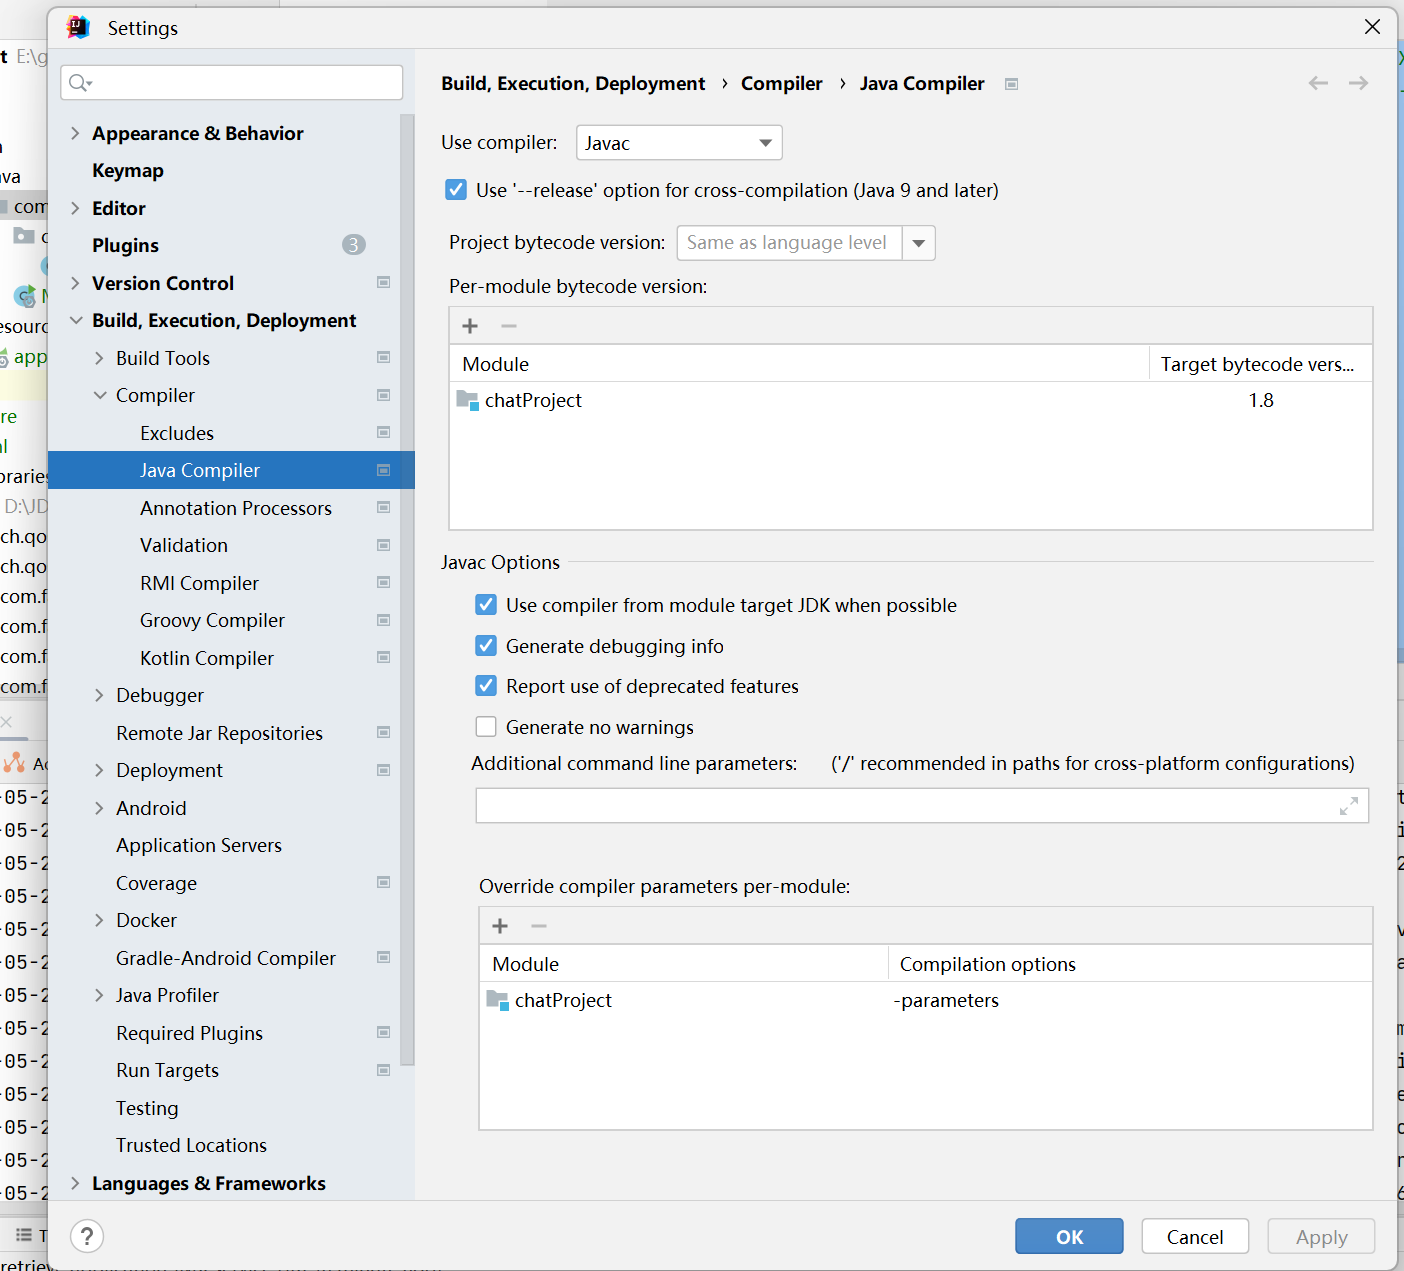Click the add button above per-module bytecode table
Image resolution: width=1404 pixels, height=1271 pixels.
coord(470,326)
